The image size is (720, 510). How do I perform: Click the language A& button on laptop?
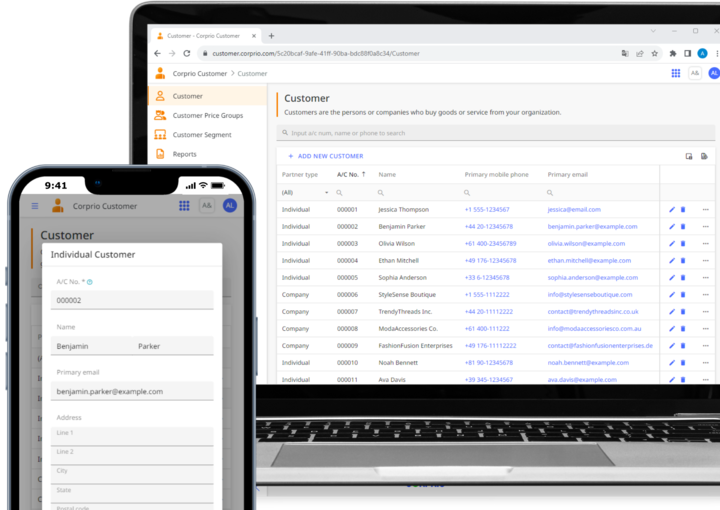tap(695, 73)
